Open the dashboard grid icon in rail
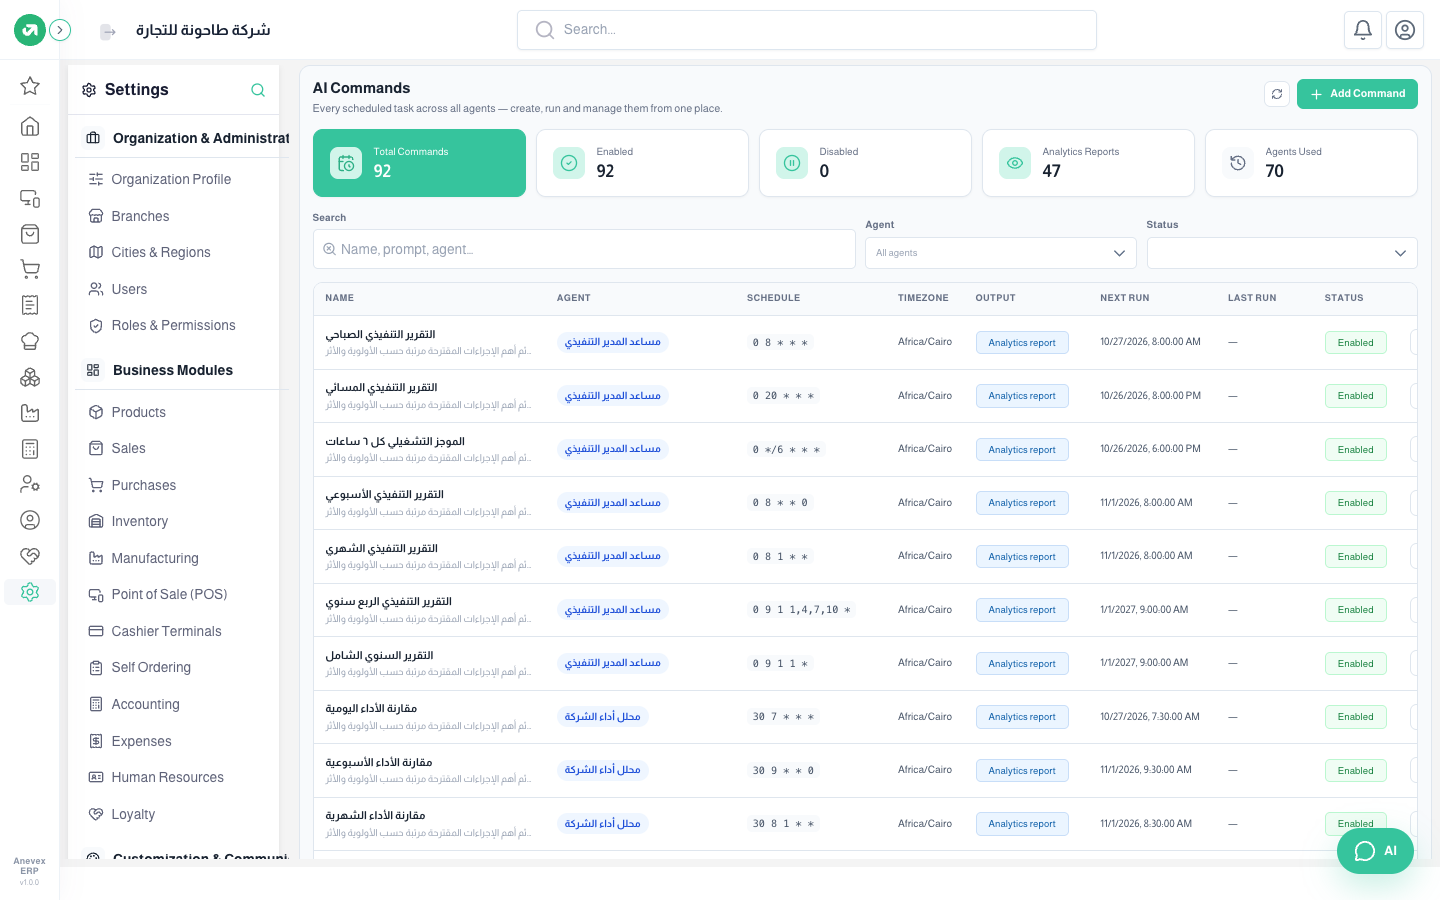 (x=30, y=162)
